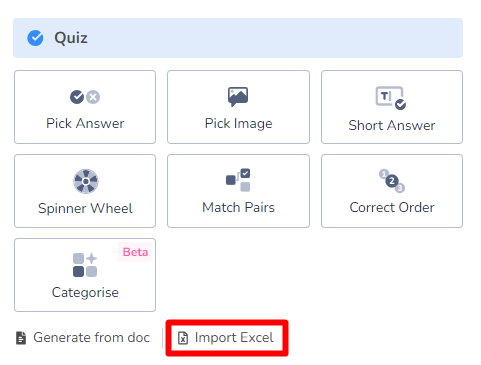The width and height of the screenshot is (481, 365).
Task: Select Short Answer question type text
Action: click(x=392, y=125)
